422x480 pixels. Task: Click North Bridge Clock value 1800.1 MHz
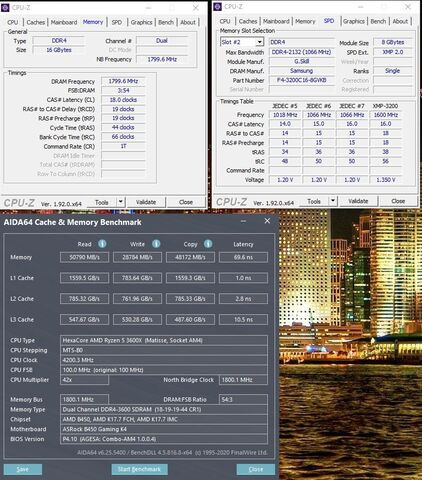[x=243, y=380]
